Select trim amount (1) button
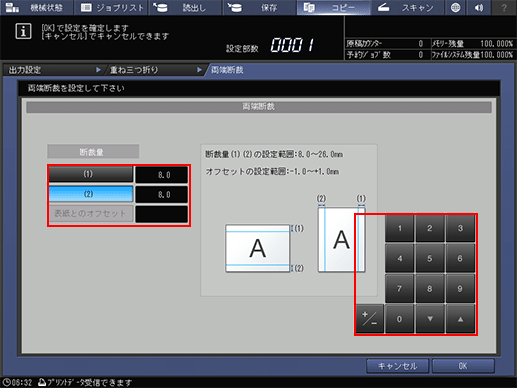Image resolution: width=517 pixels, height=388 pixels. coord(91,174)
